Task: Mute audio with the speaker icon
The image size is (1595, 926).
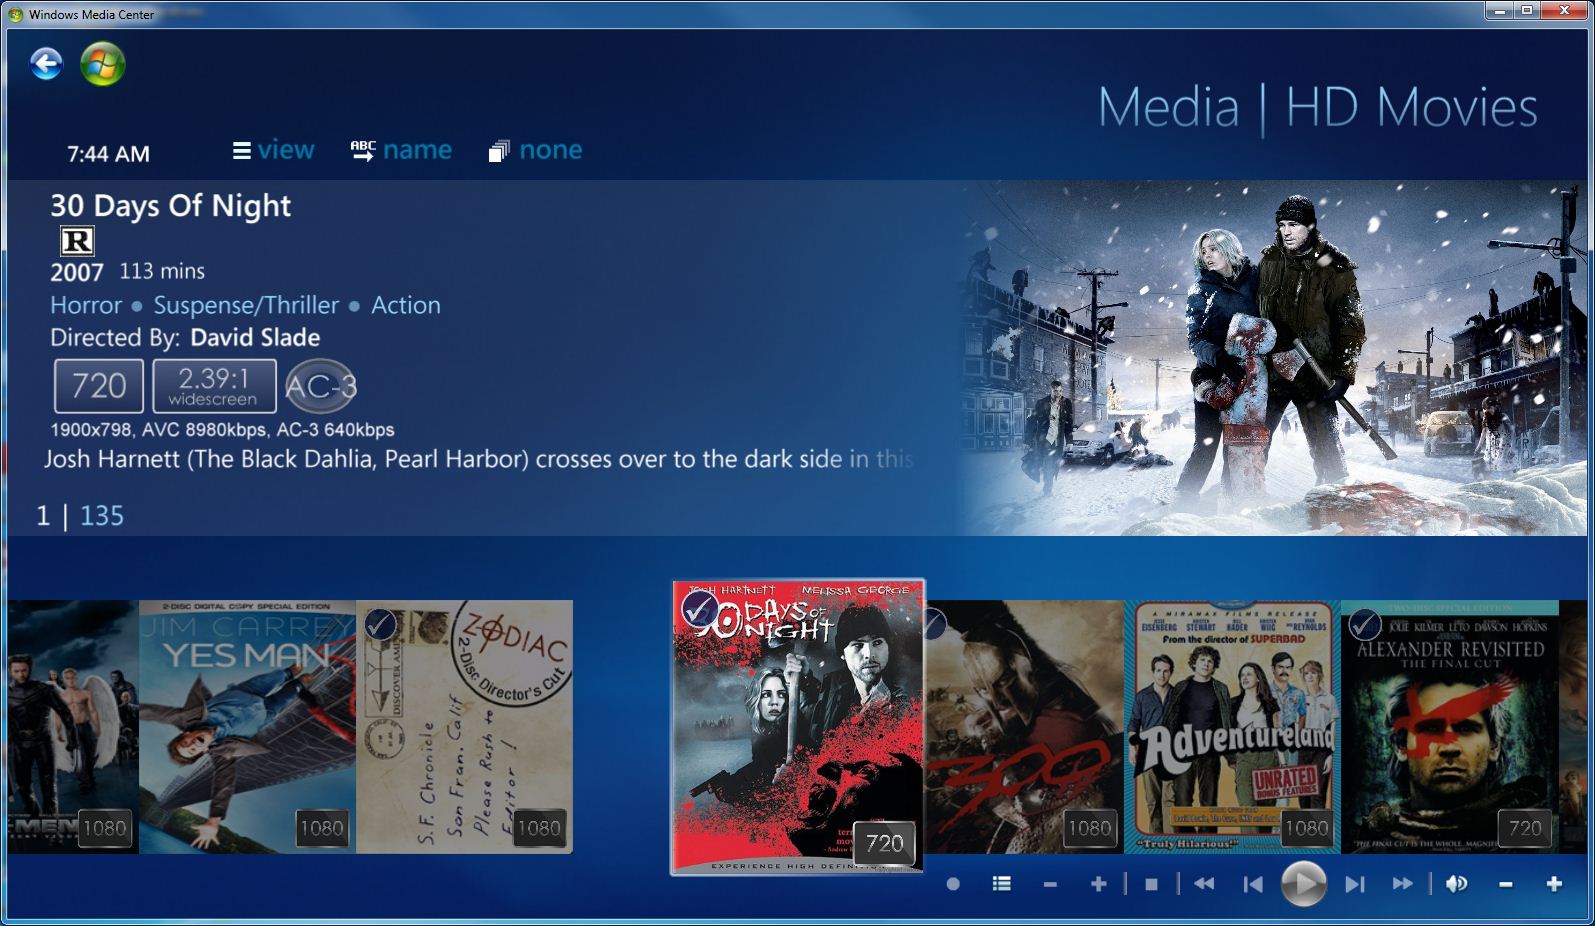Action: pos(1457,884)
